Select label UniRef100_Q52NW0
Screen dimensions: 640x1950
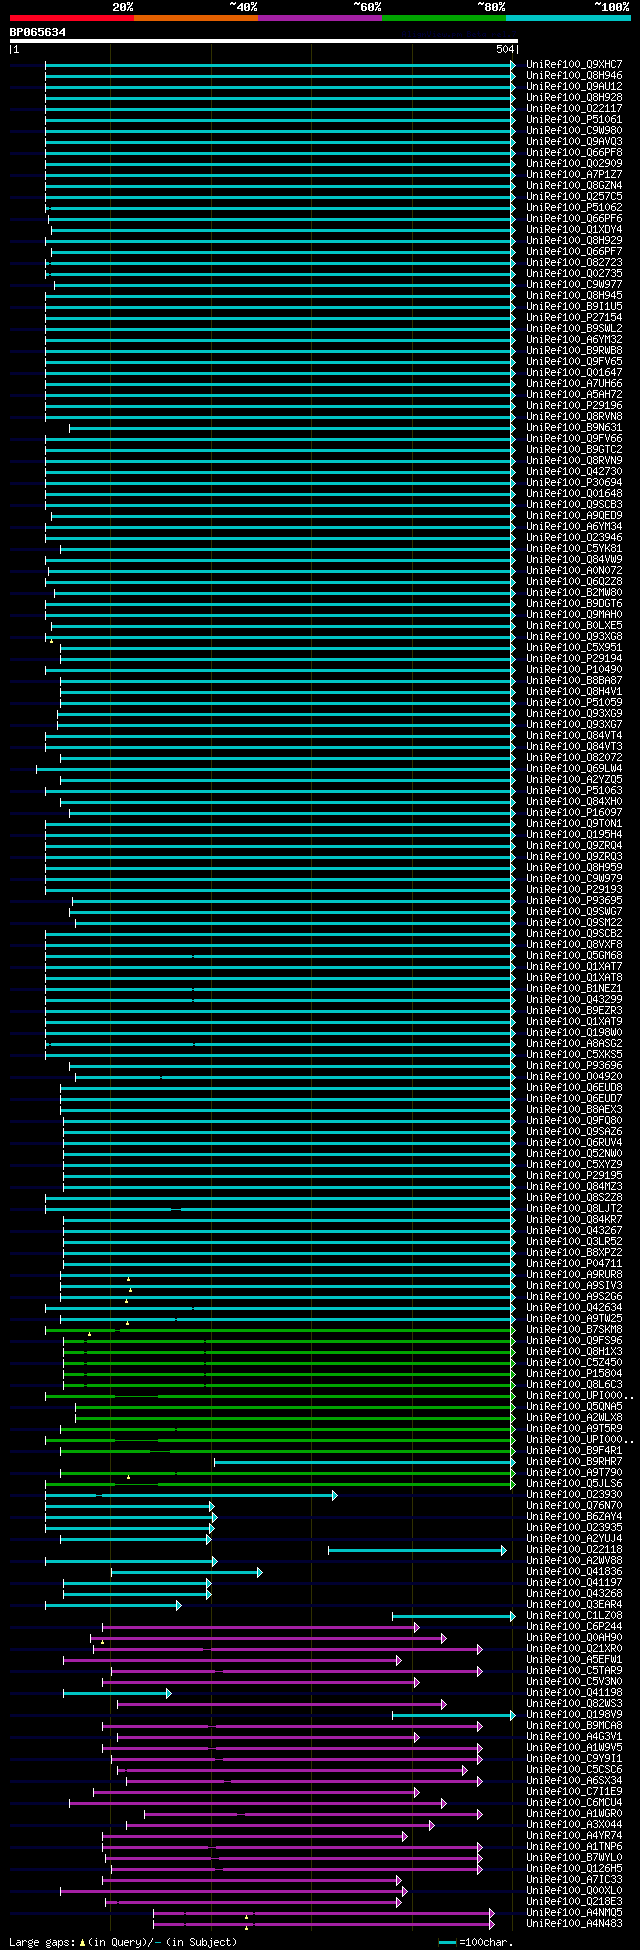coord(574,1154)
